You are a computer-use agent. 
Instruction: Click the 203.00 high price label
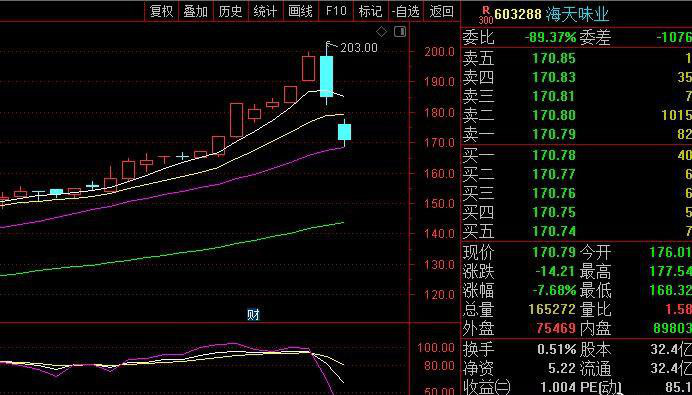(359, 48)
